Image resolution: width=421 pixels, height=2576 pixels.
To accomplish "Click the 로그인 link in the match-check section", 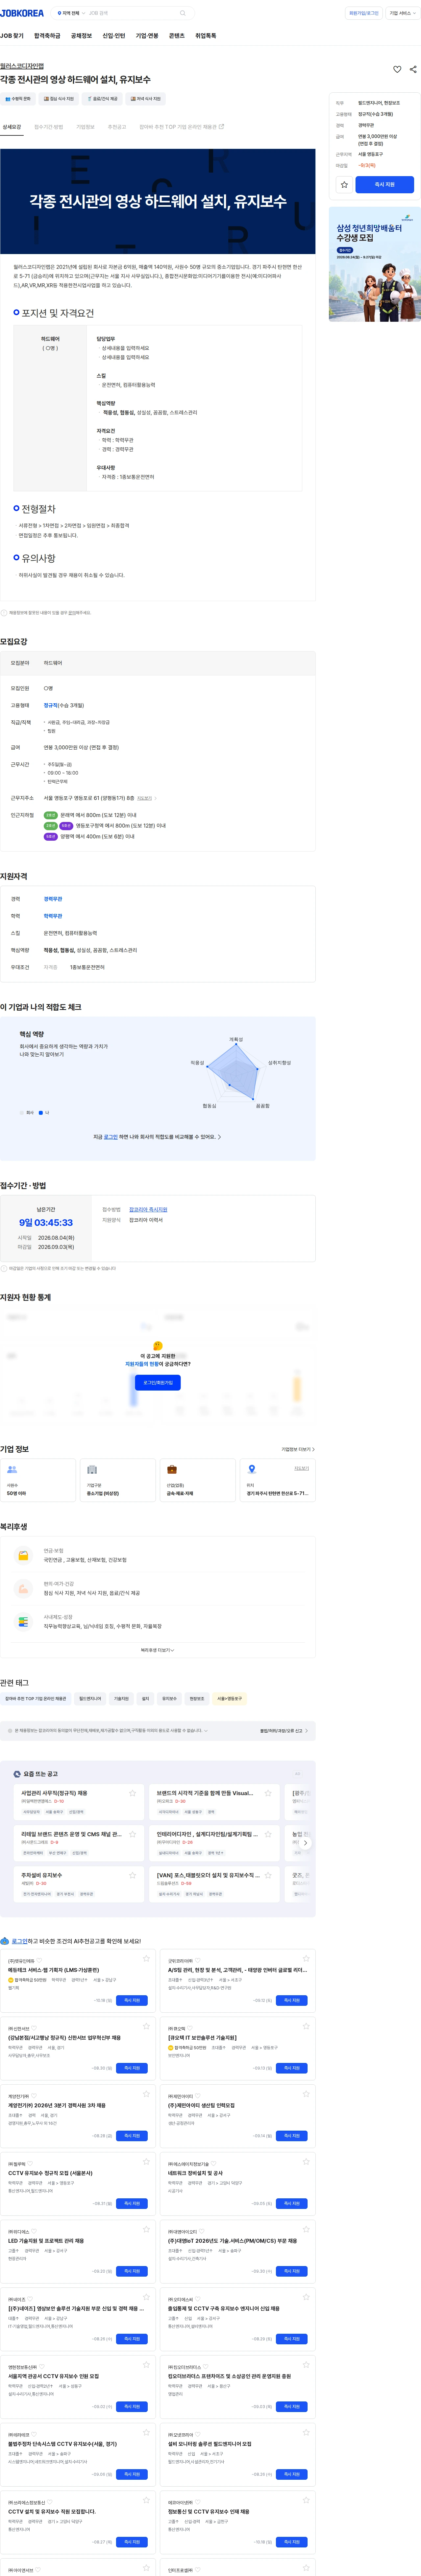I will point(111,1137).
